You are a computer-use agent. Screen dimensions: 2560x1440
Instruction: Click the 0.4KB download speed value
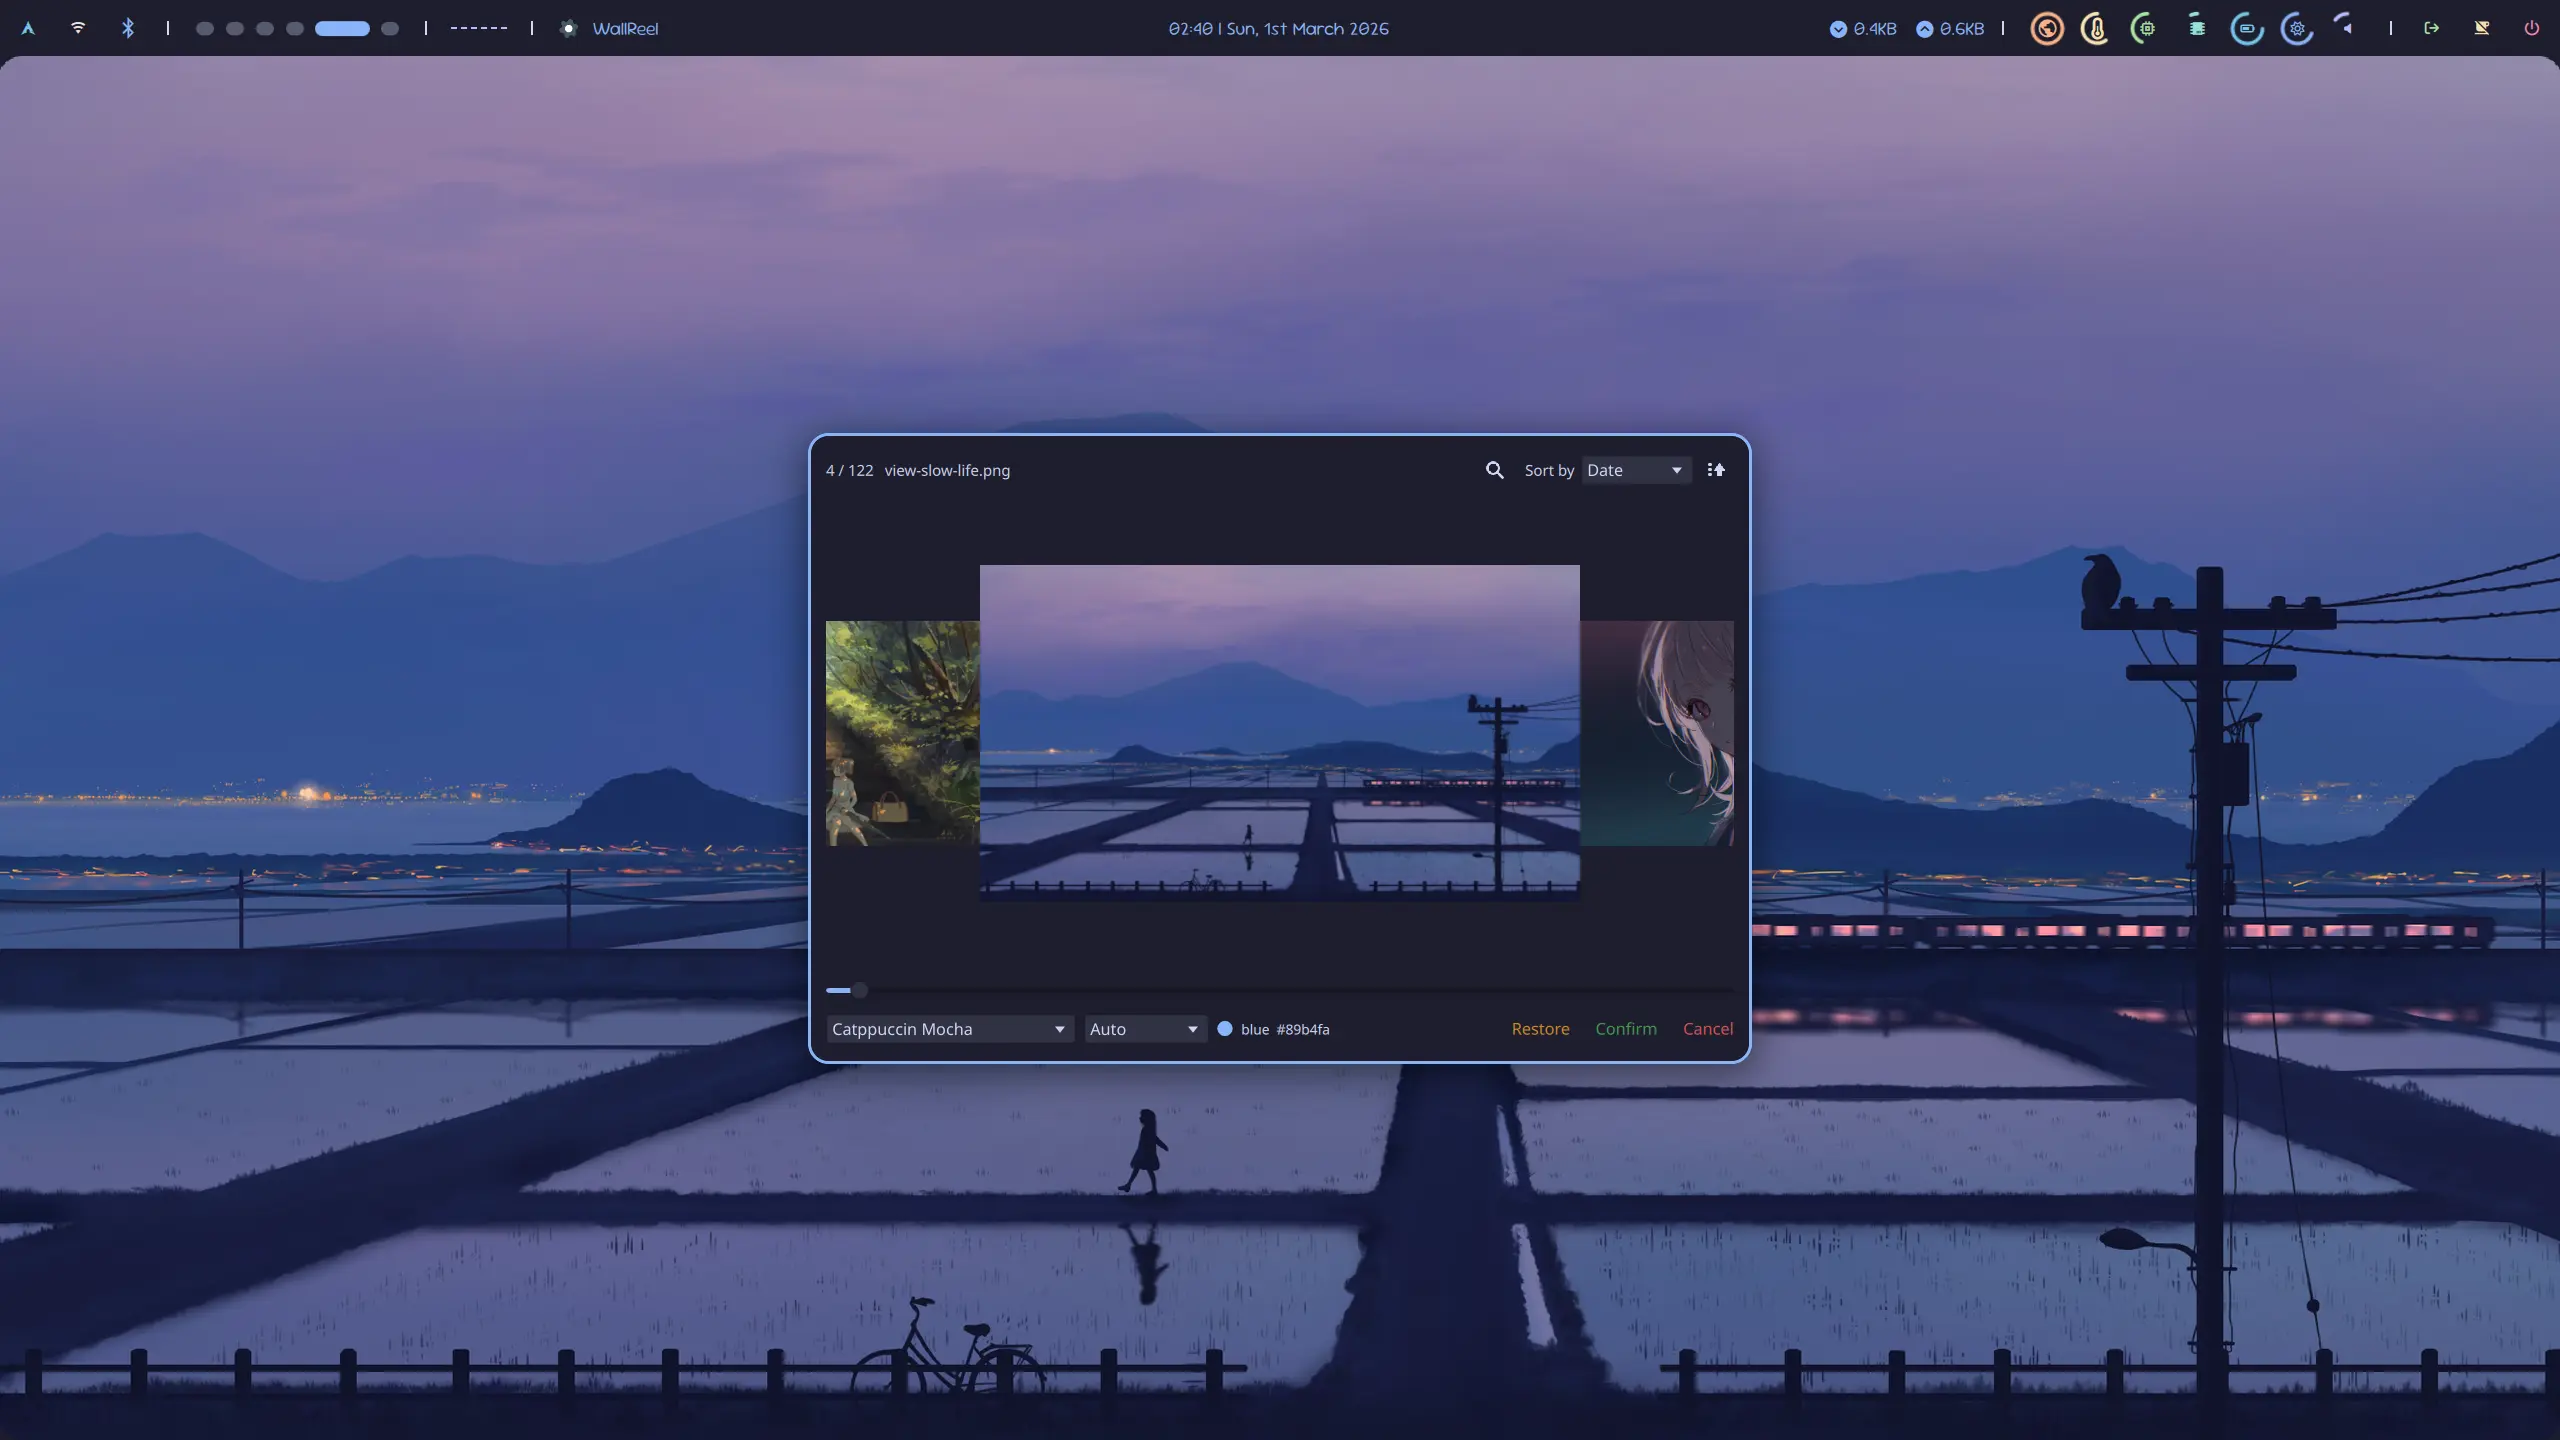coord(1875,29)
